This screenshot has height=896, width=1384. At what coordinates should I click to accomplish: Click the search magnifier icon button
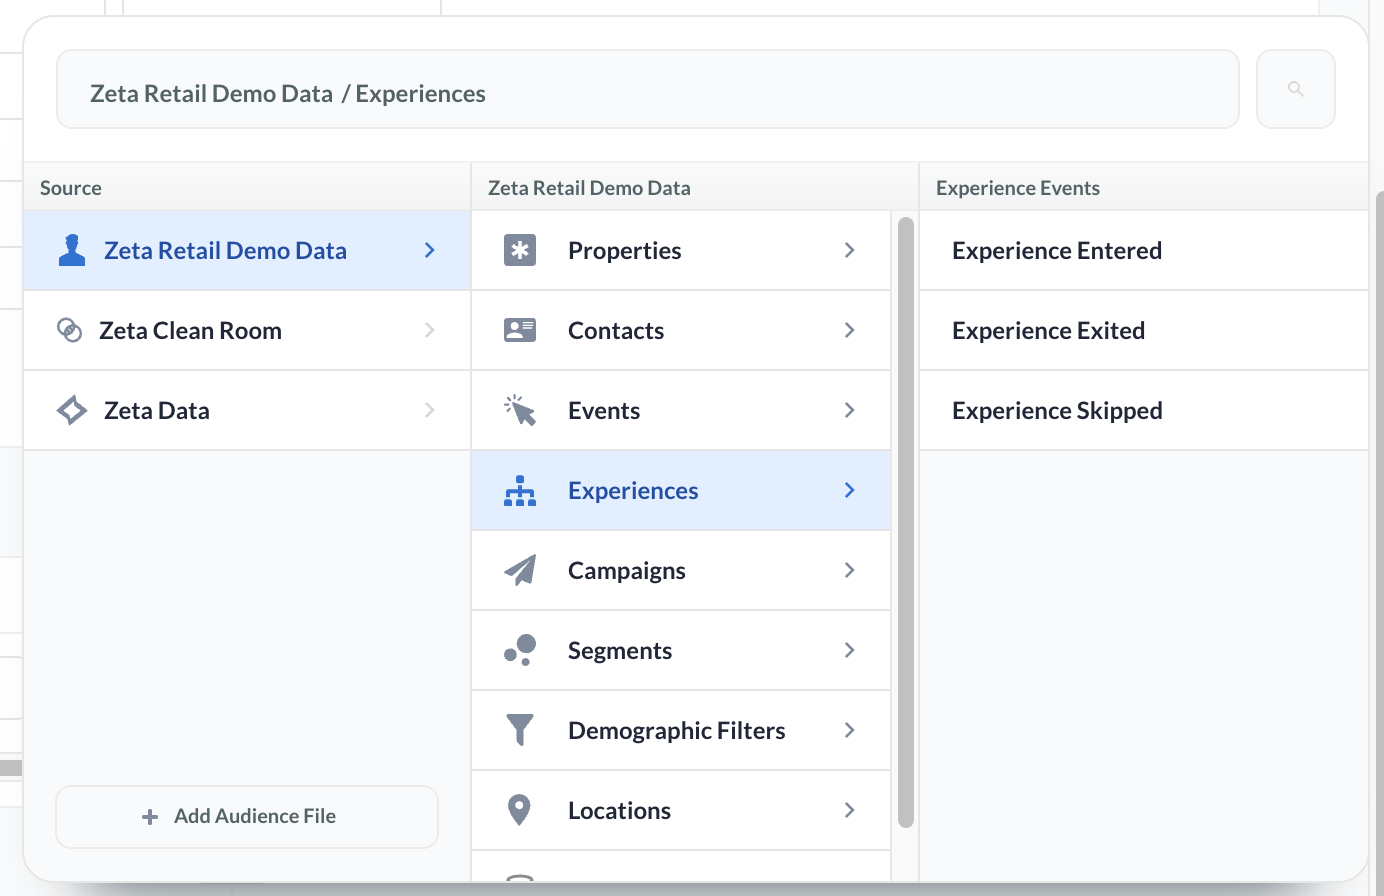1295,89
